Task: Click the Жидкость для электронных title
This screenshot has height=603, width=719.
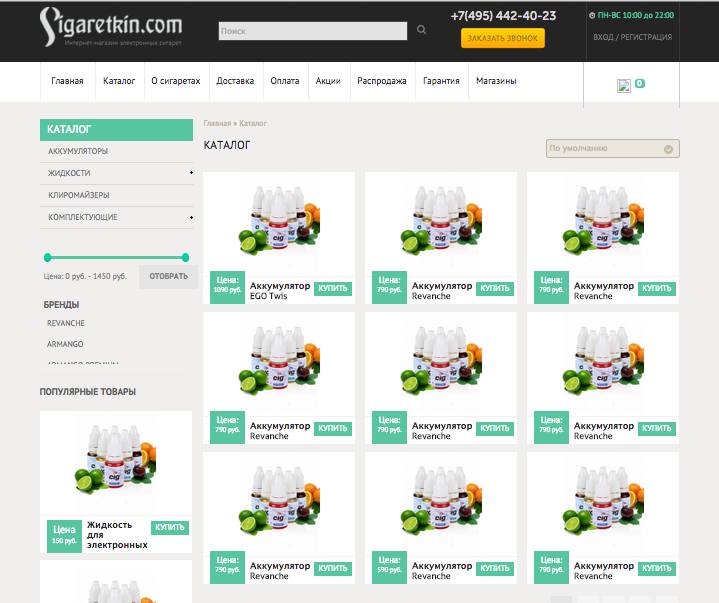Action: (x=117, y=535)
